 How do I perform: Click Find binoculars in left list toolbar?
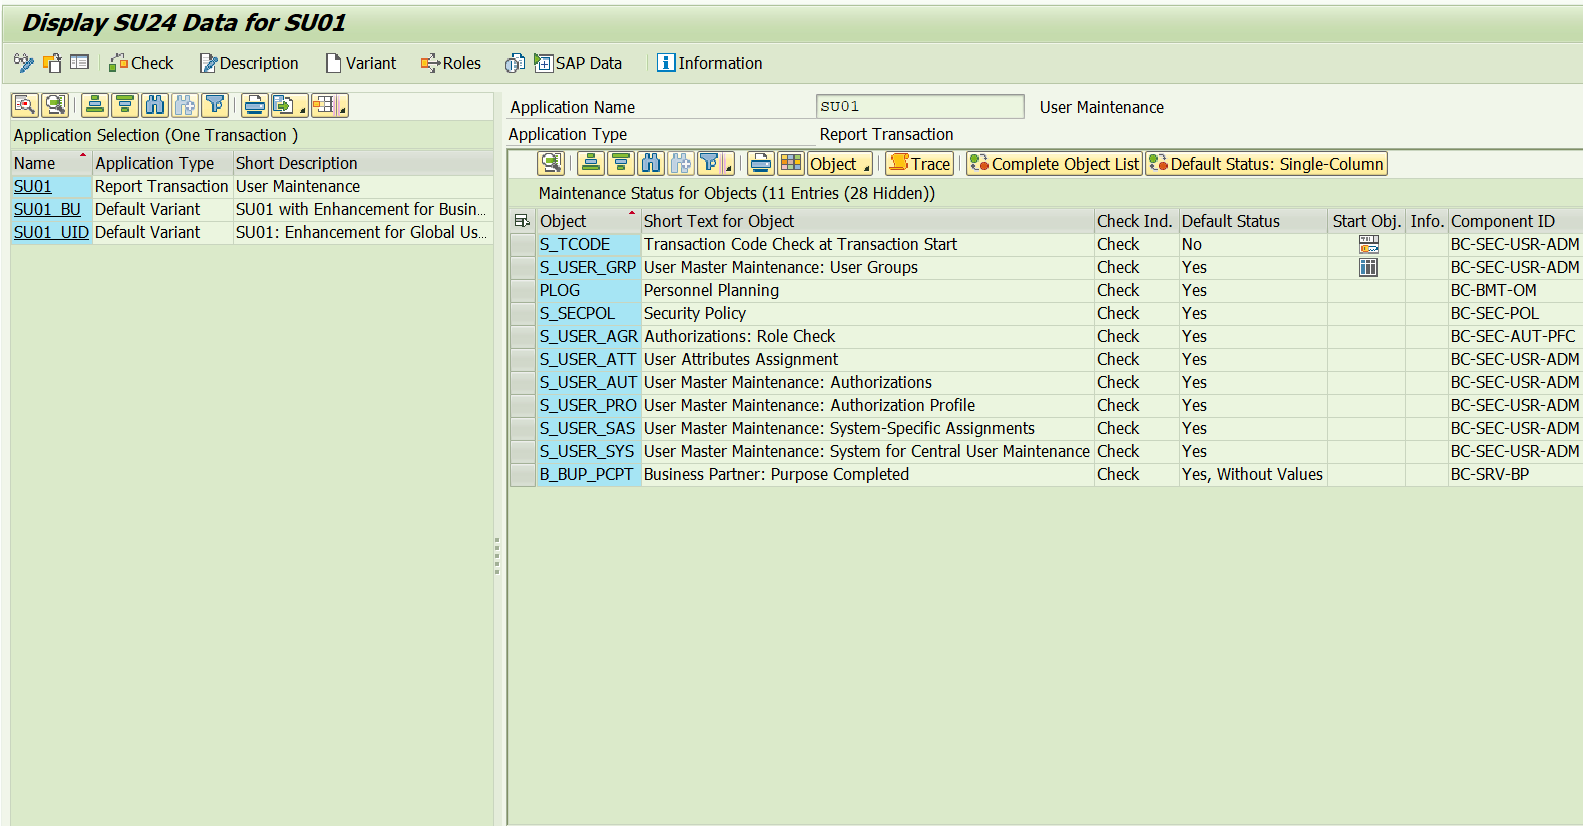pyautogui.click(x=155, y=105)
